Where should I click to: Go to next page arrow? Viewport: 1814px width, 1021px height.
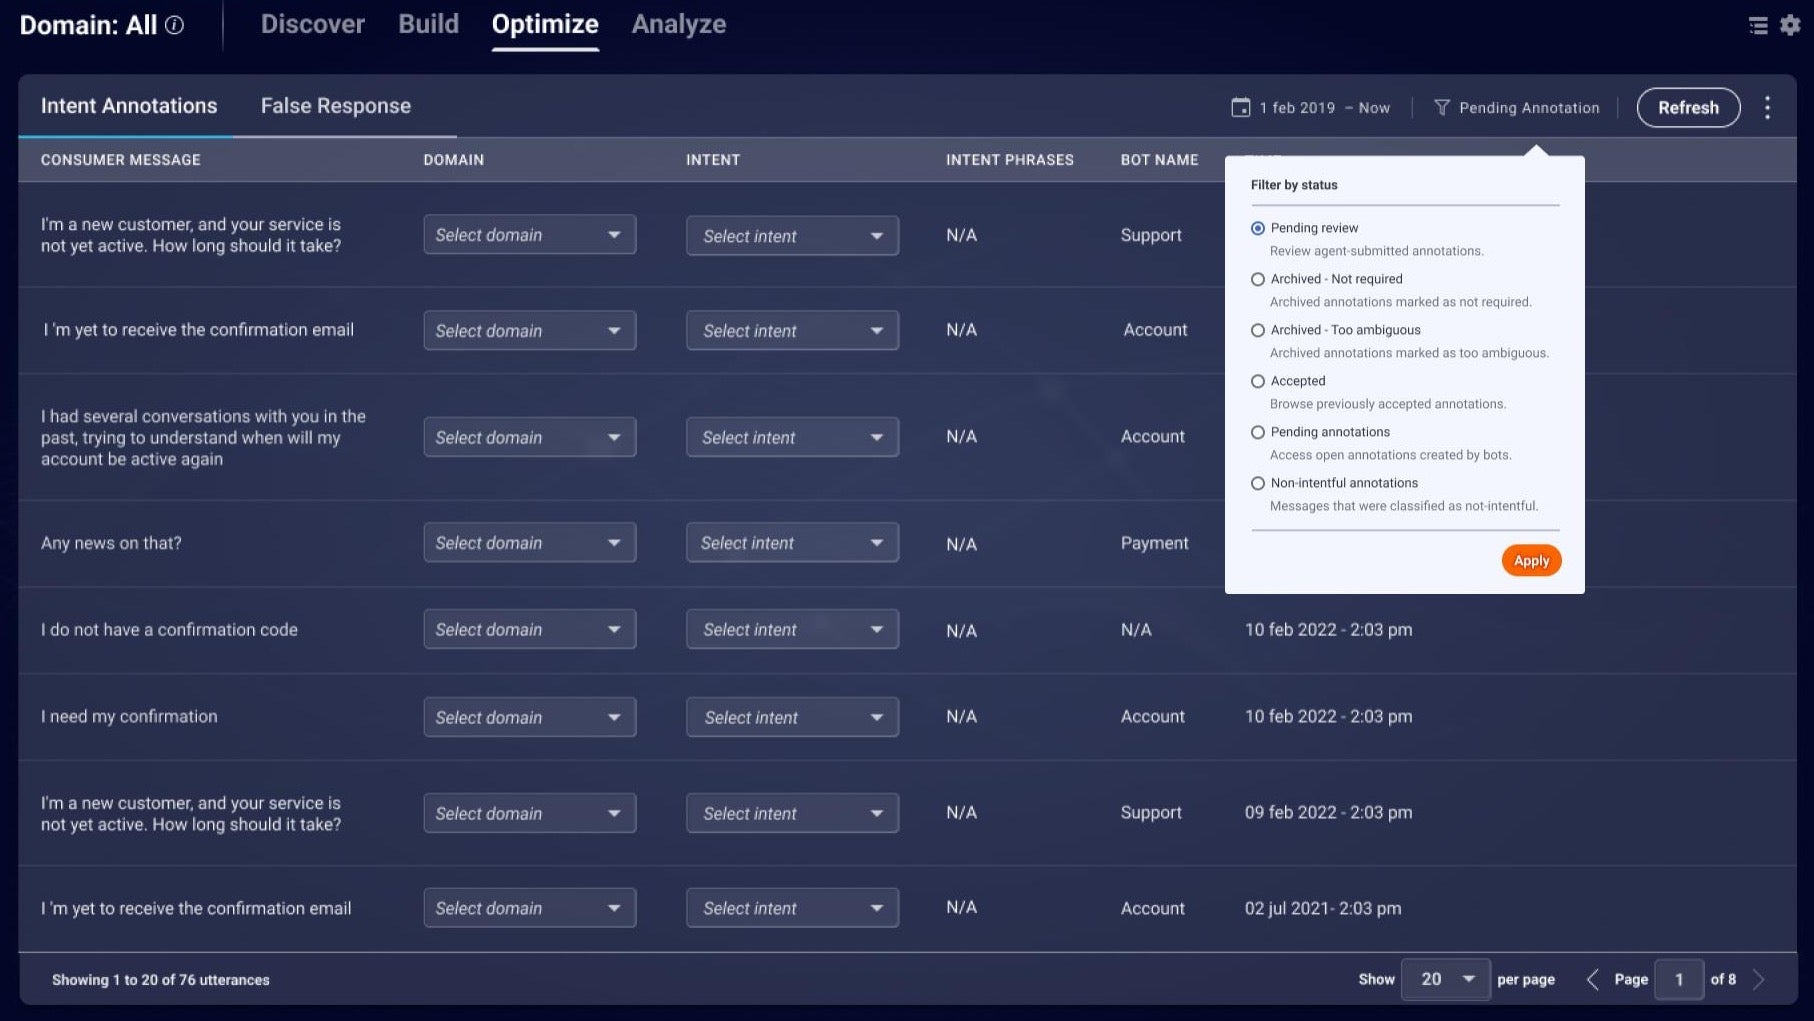pyautogui.click(x=1759, y=979)
